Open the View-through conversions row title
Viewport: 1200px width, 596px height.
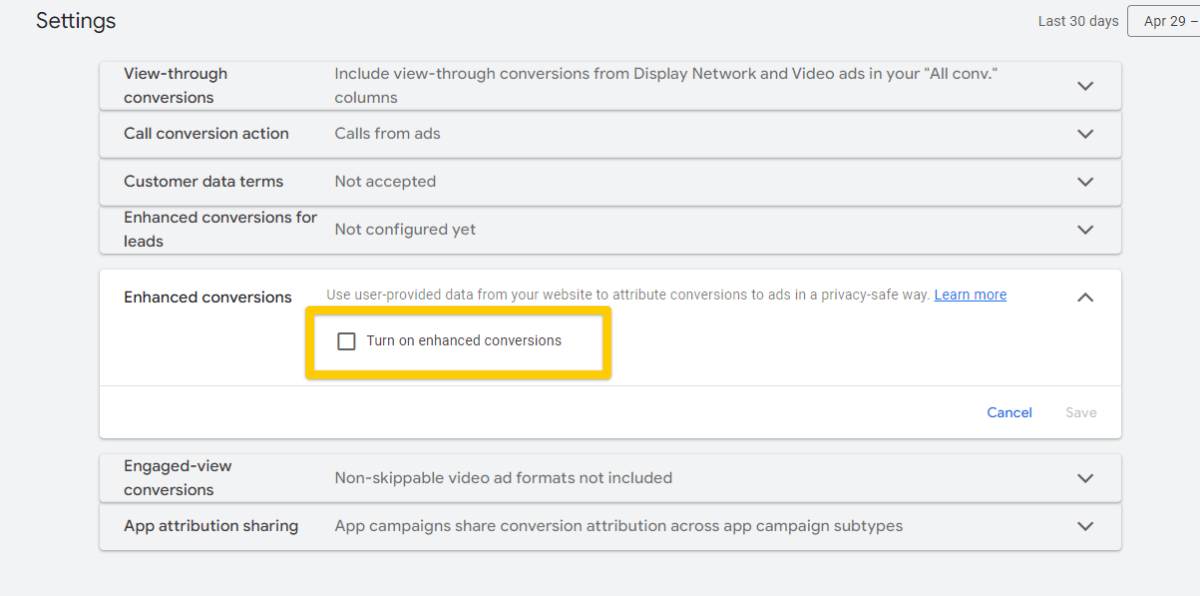tap(176, 86)
